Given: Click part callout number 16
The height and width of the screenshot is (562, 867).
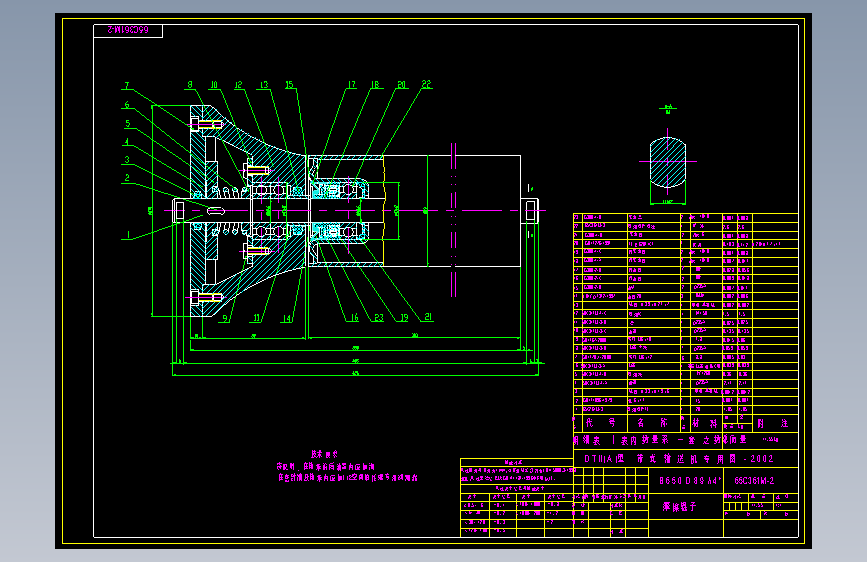Looking at the screenshot, I should tap(354, 318).
